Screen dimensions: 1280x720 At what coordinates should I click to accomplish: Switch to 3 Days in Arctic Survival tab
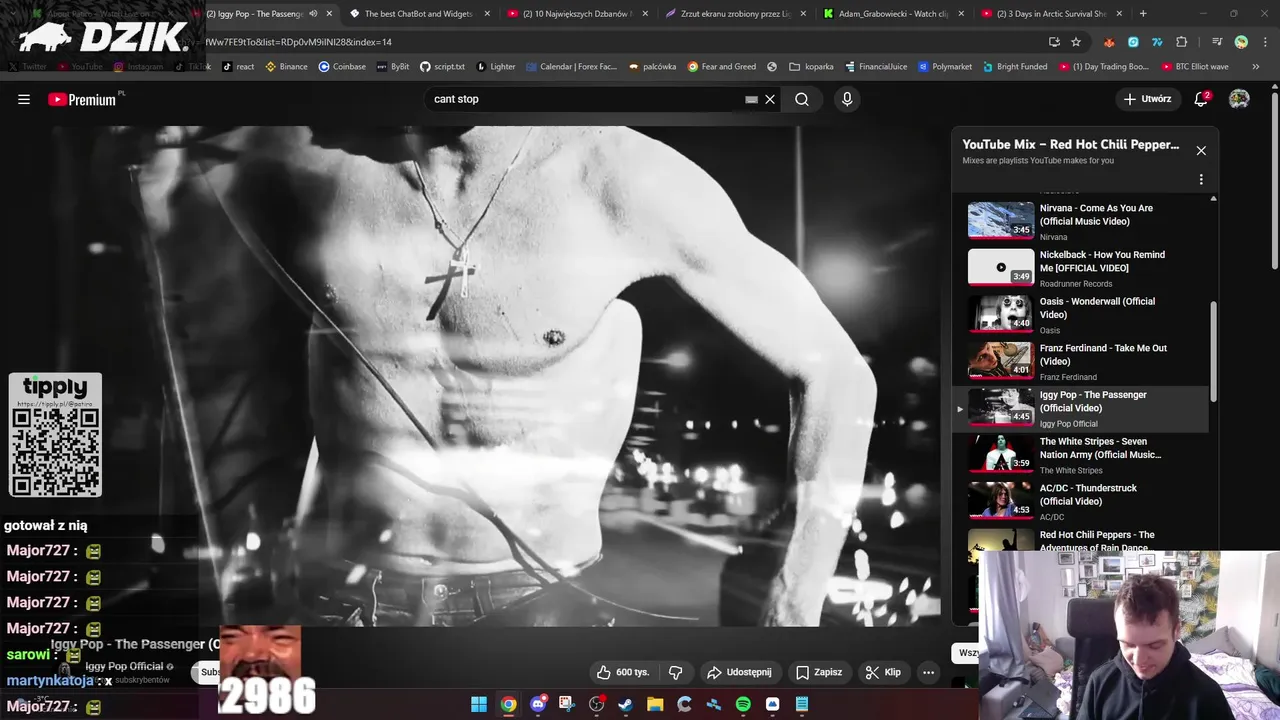click(1053, 14)
